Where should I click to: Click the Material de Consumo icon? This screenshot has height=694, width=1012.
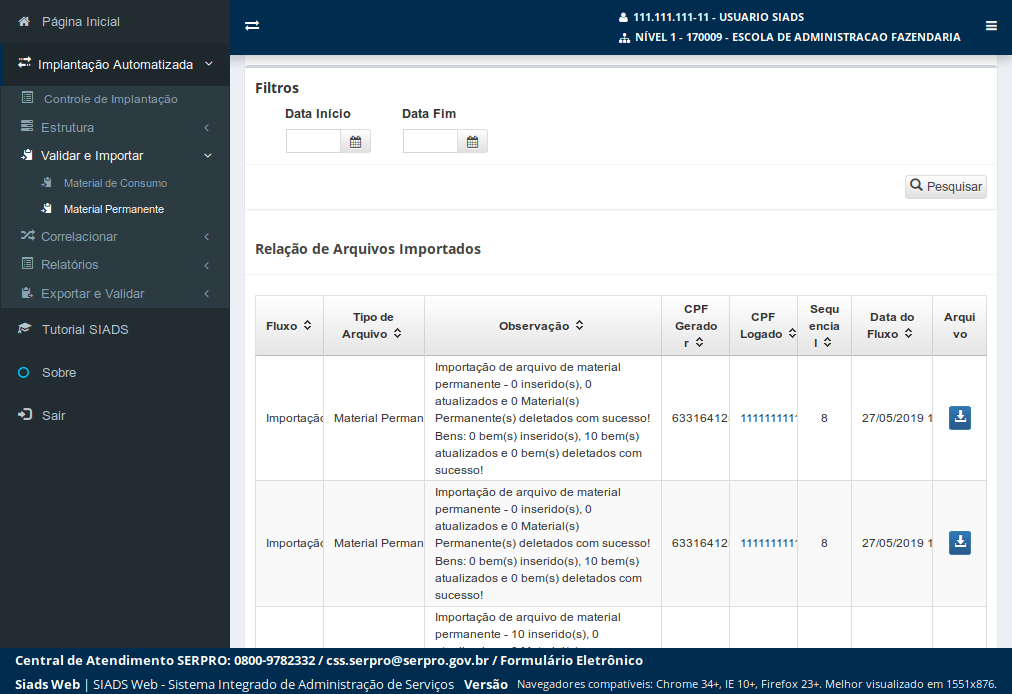(46, 183)
